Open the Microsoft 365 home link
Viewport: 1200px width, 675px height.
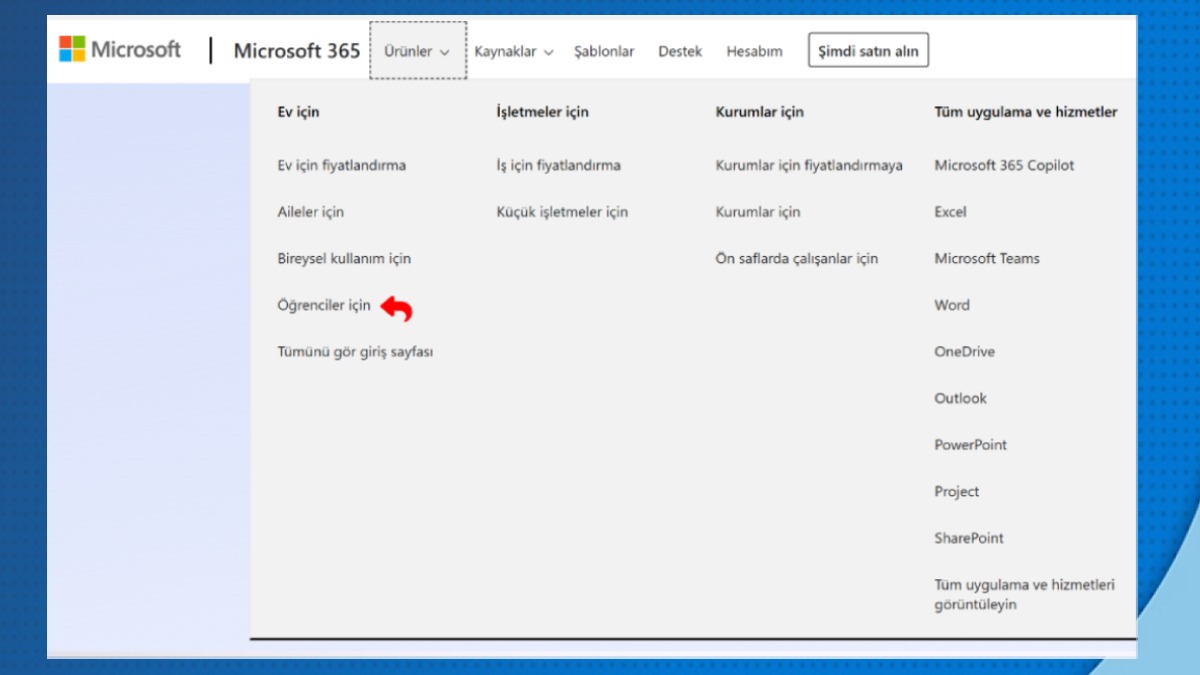point(296,51)
